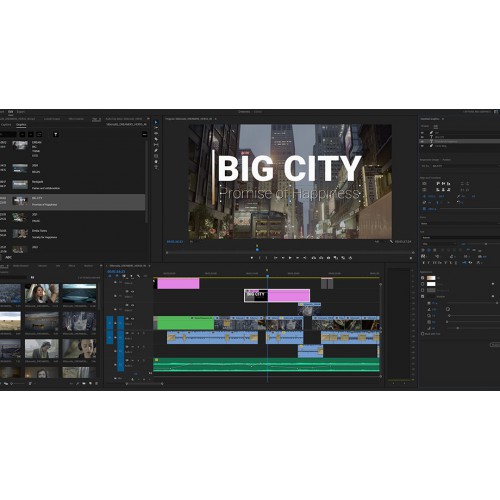Hide the Promise of Happiness layer eye
The width and height of the screenshot is (500, 500).
[422, 142]
